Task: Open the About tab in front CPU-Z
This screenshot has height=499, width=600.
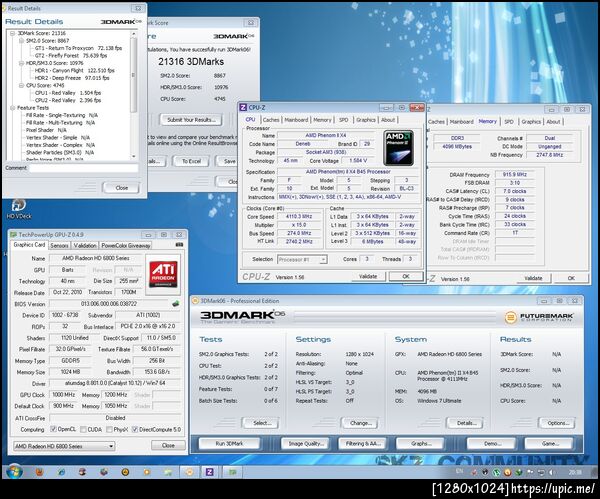Action: click(x=388, y=120)
